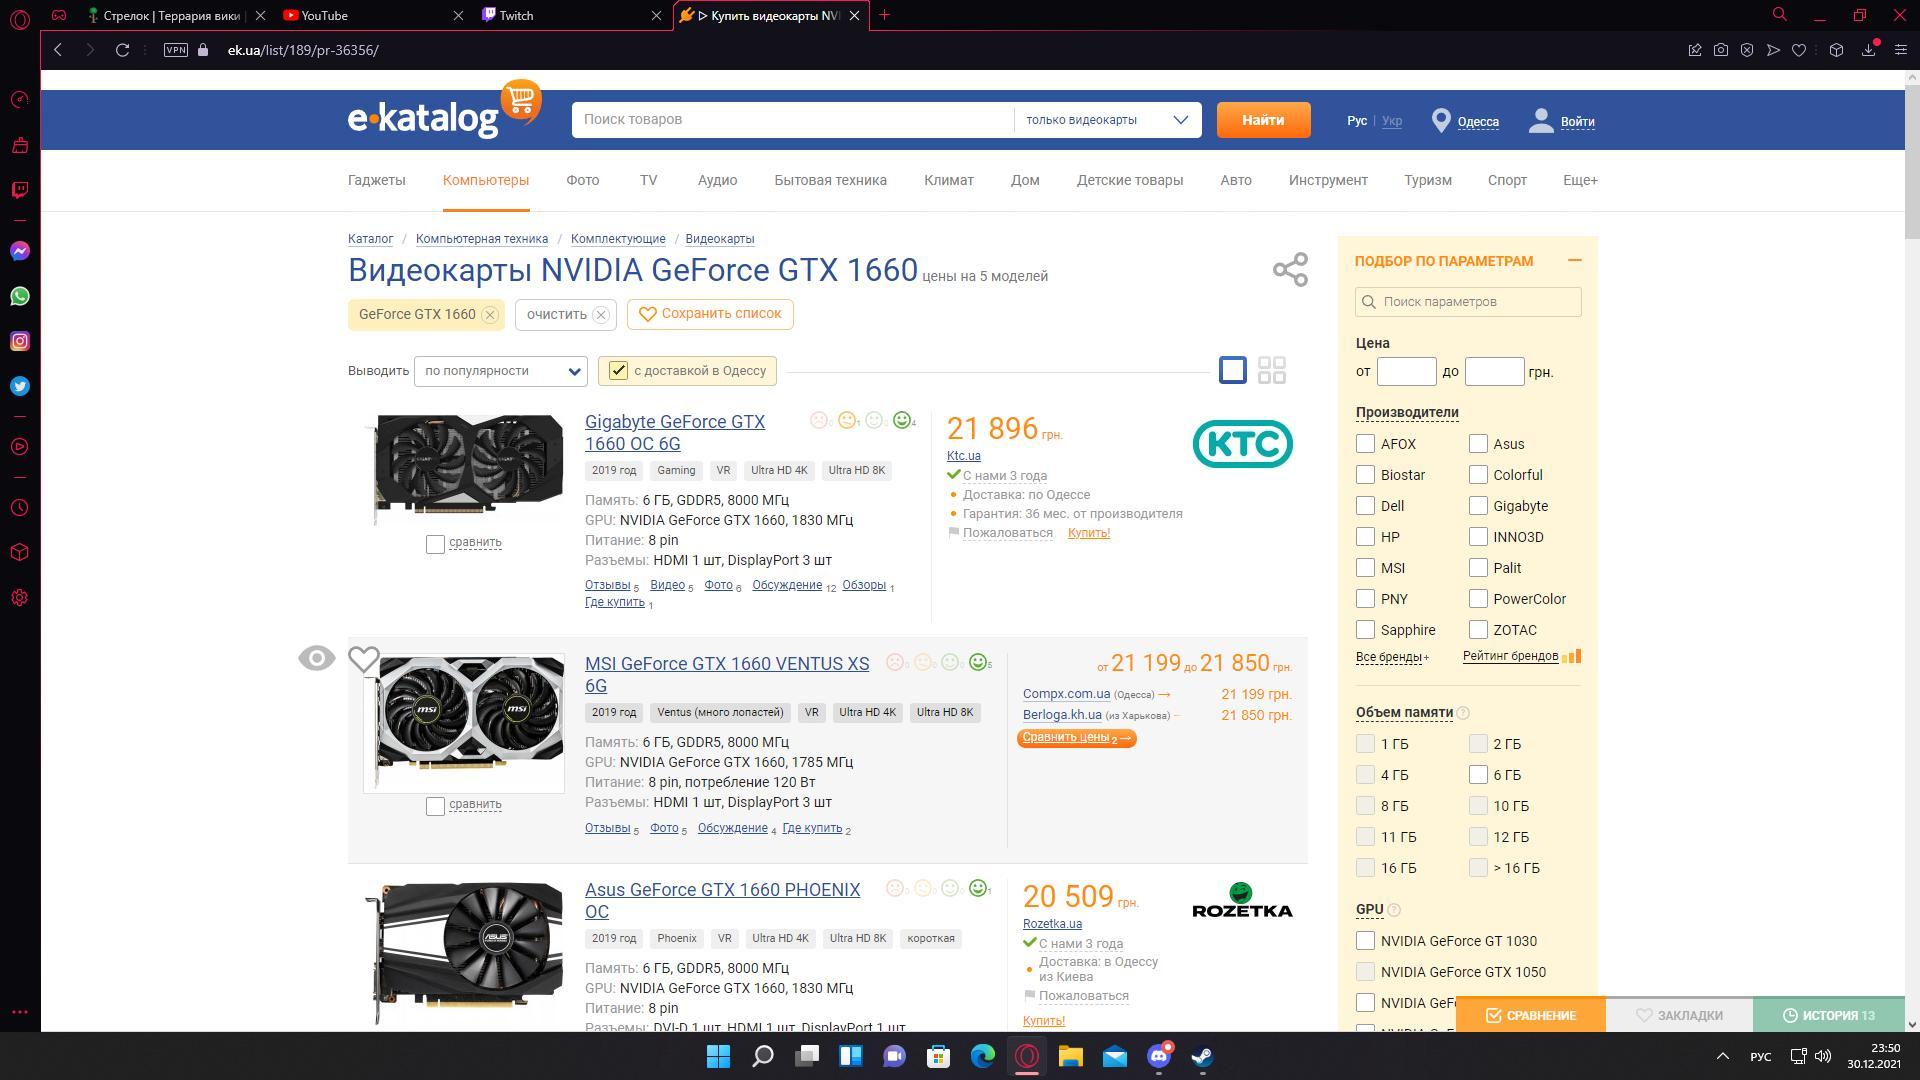Remove the GeForce GTX 1660 filter tag
Viewport: 1920px width, 1080px height.
pos(490,315)
